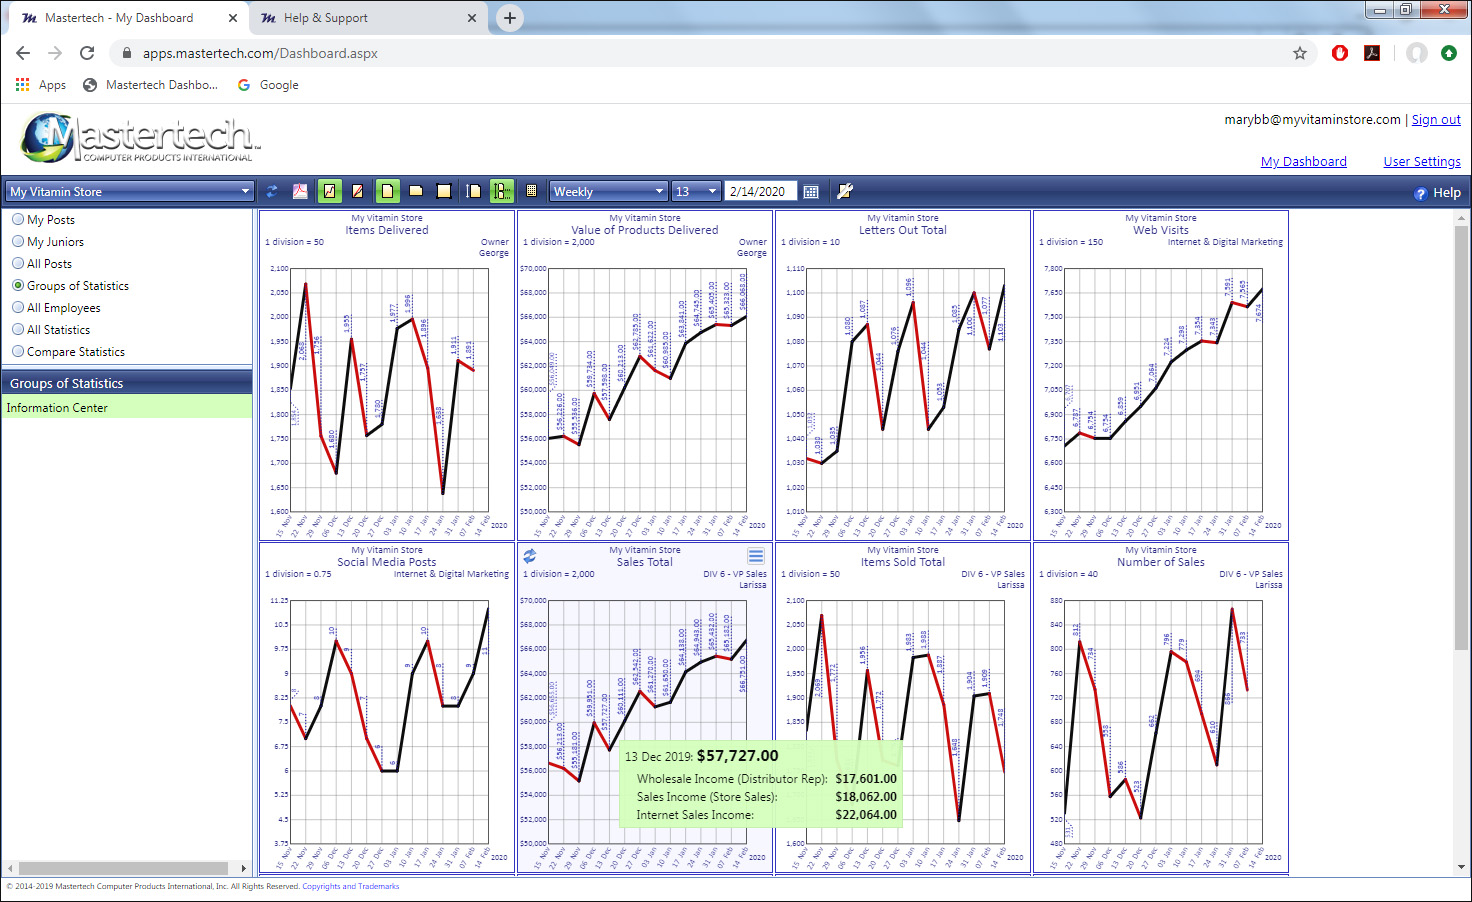Select the small landscape page icon

tap(416, 191)
